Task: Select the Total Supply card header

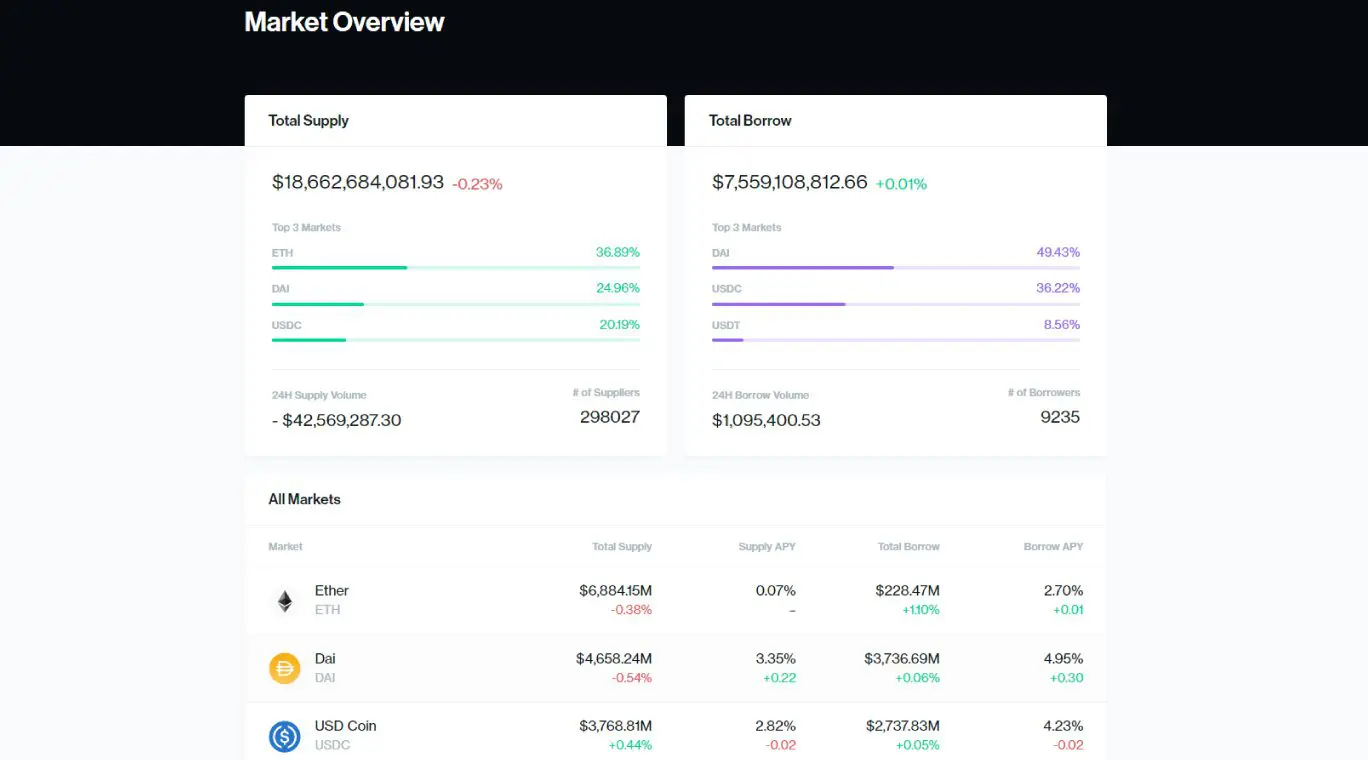Action: pos(456,120)
